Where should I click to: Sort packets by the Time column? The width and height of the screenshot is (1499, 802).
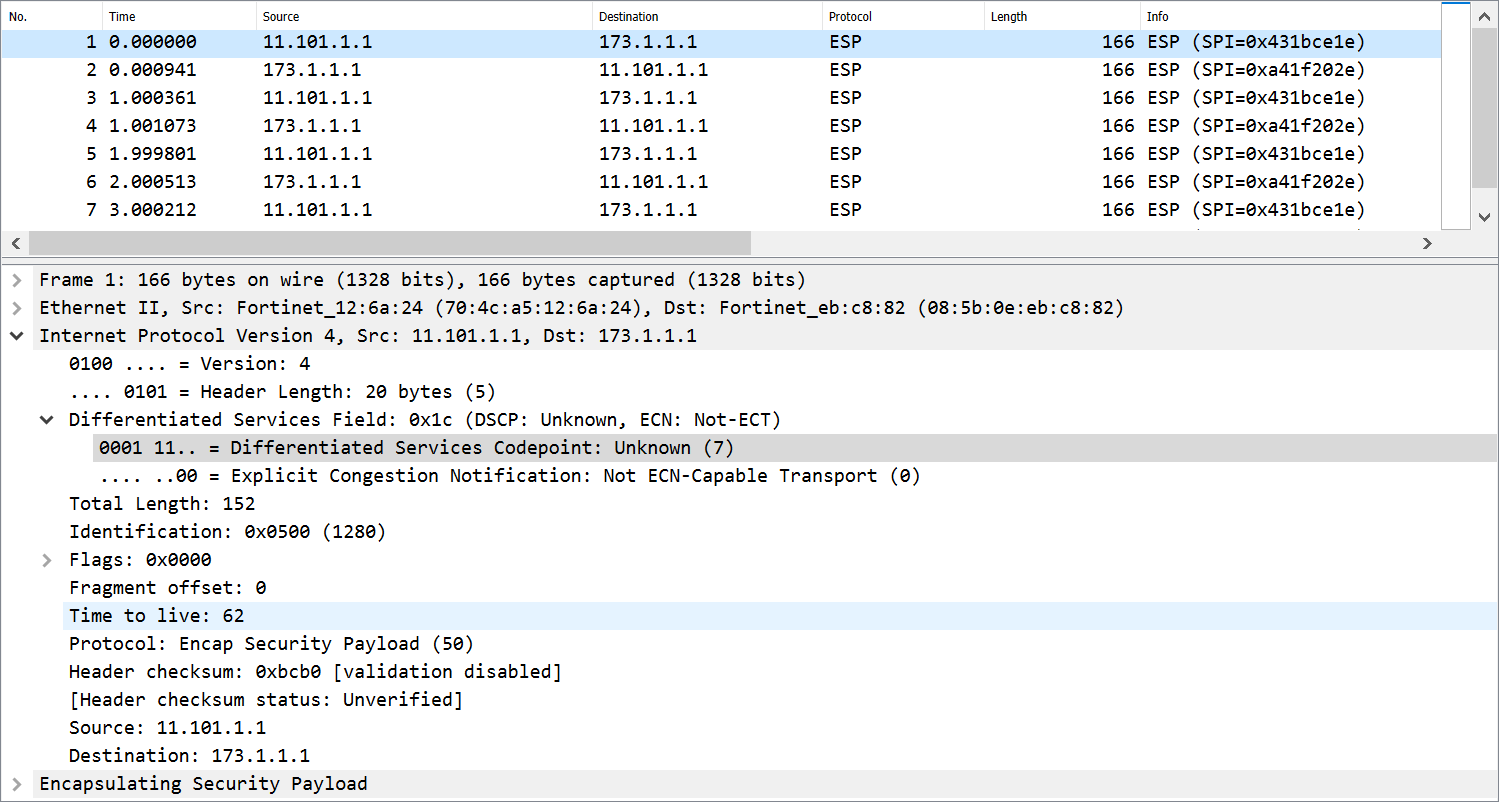pyautogui.click(x=122, y=17)
